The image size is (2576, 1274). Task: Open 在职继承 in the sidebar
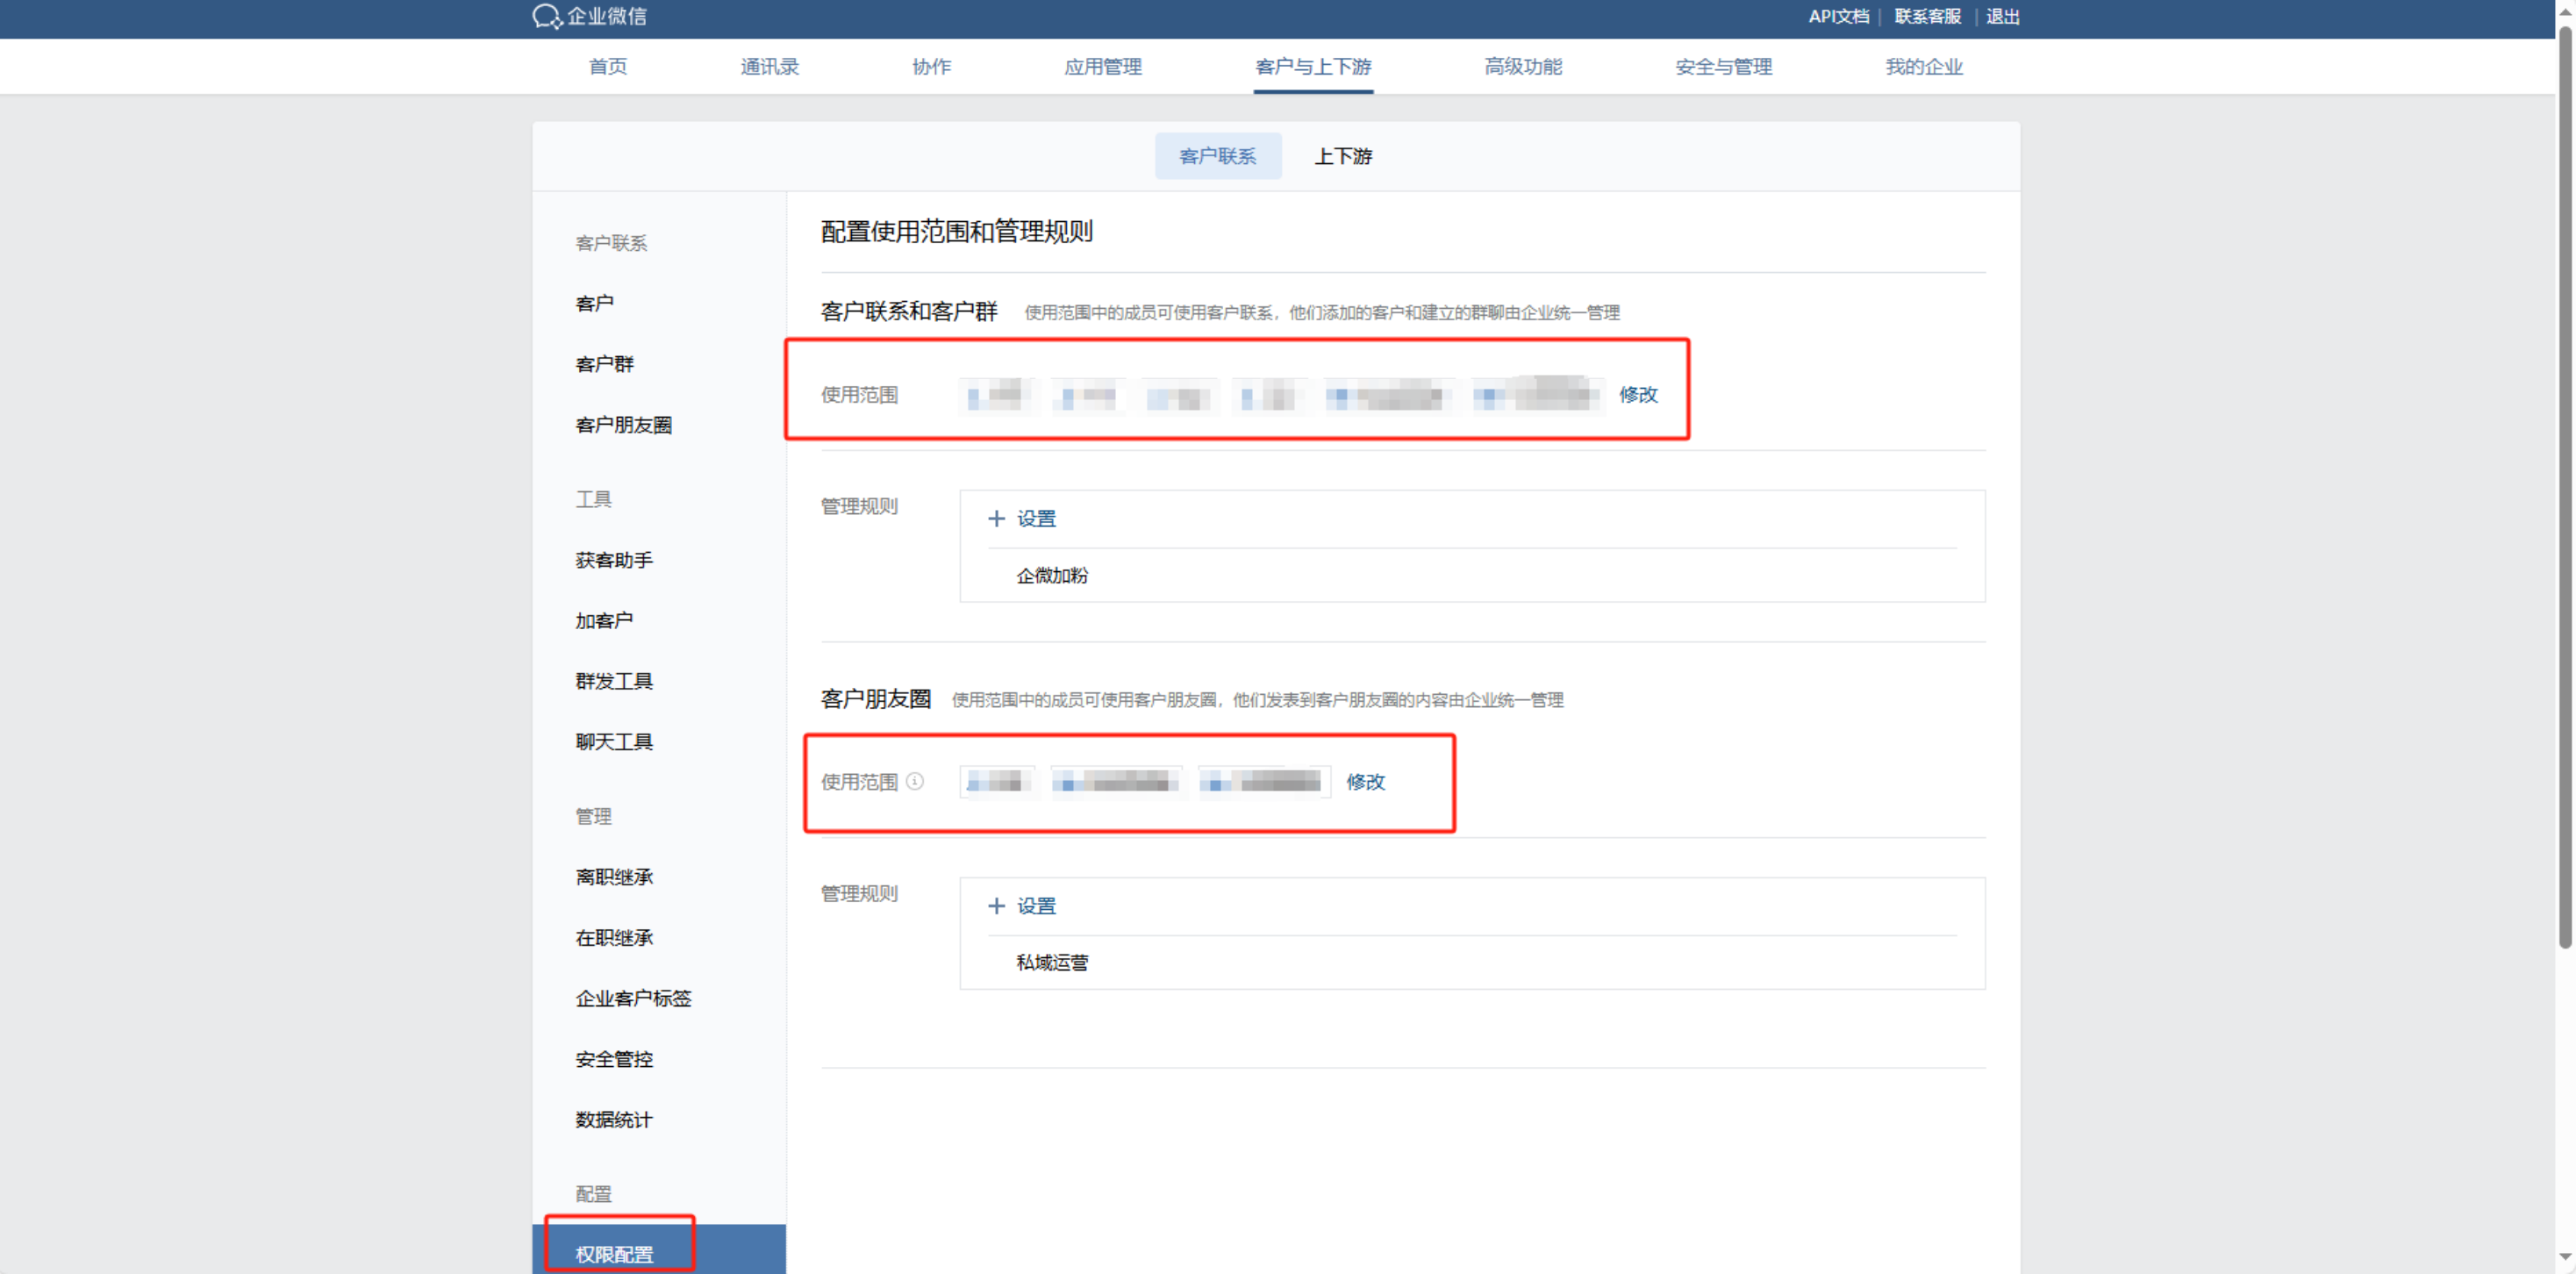click(x=614, y=937)
